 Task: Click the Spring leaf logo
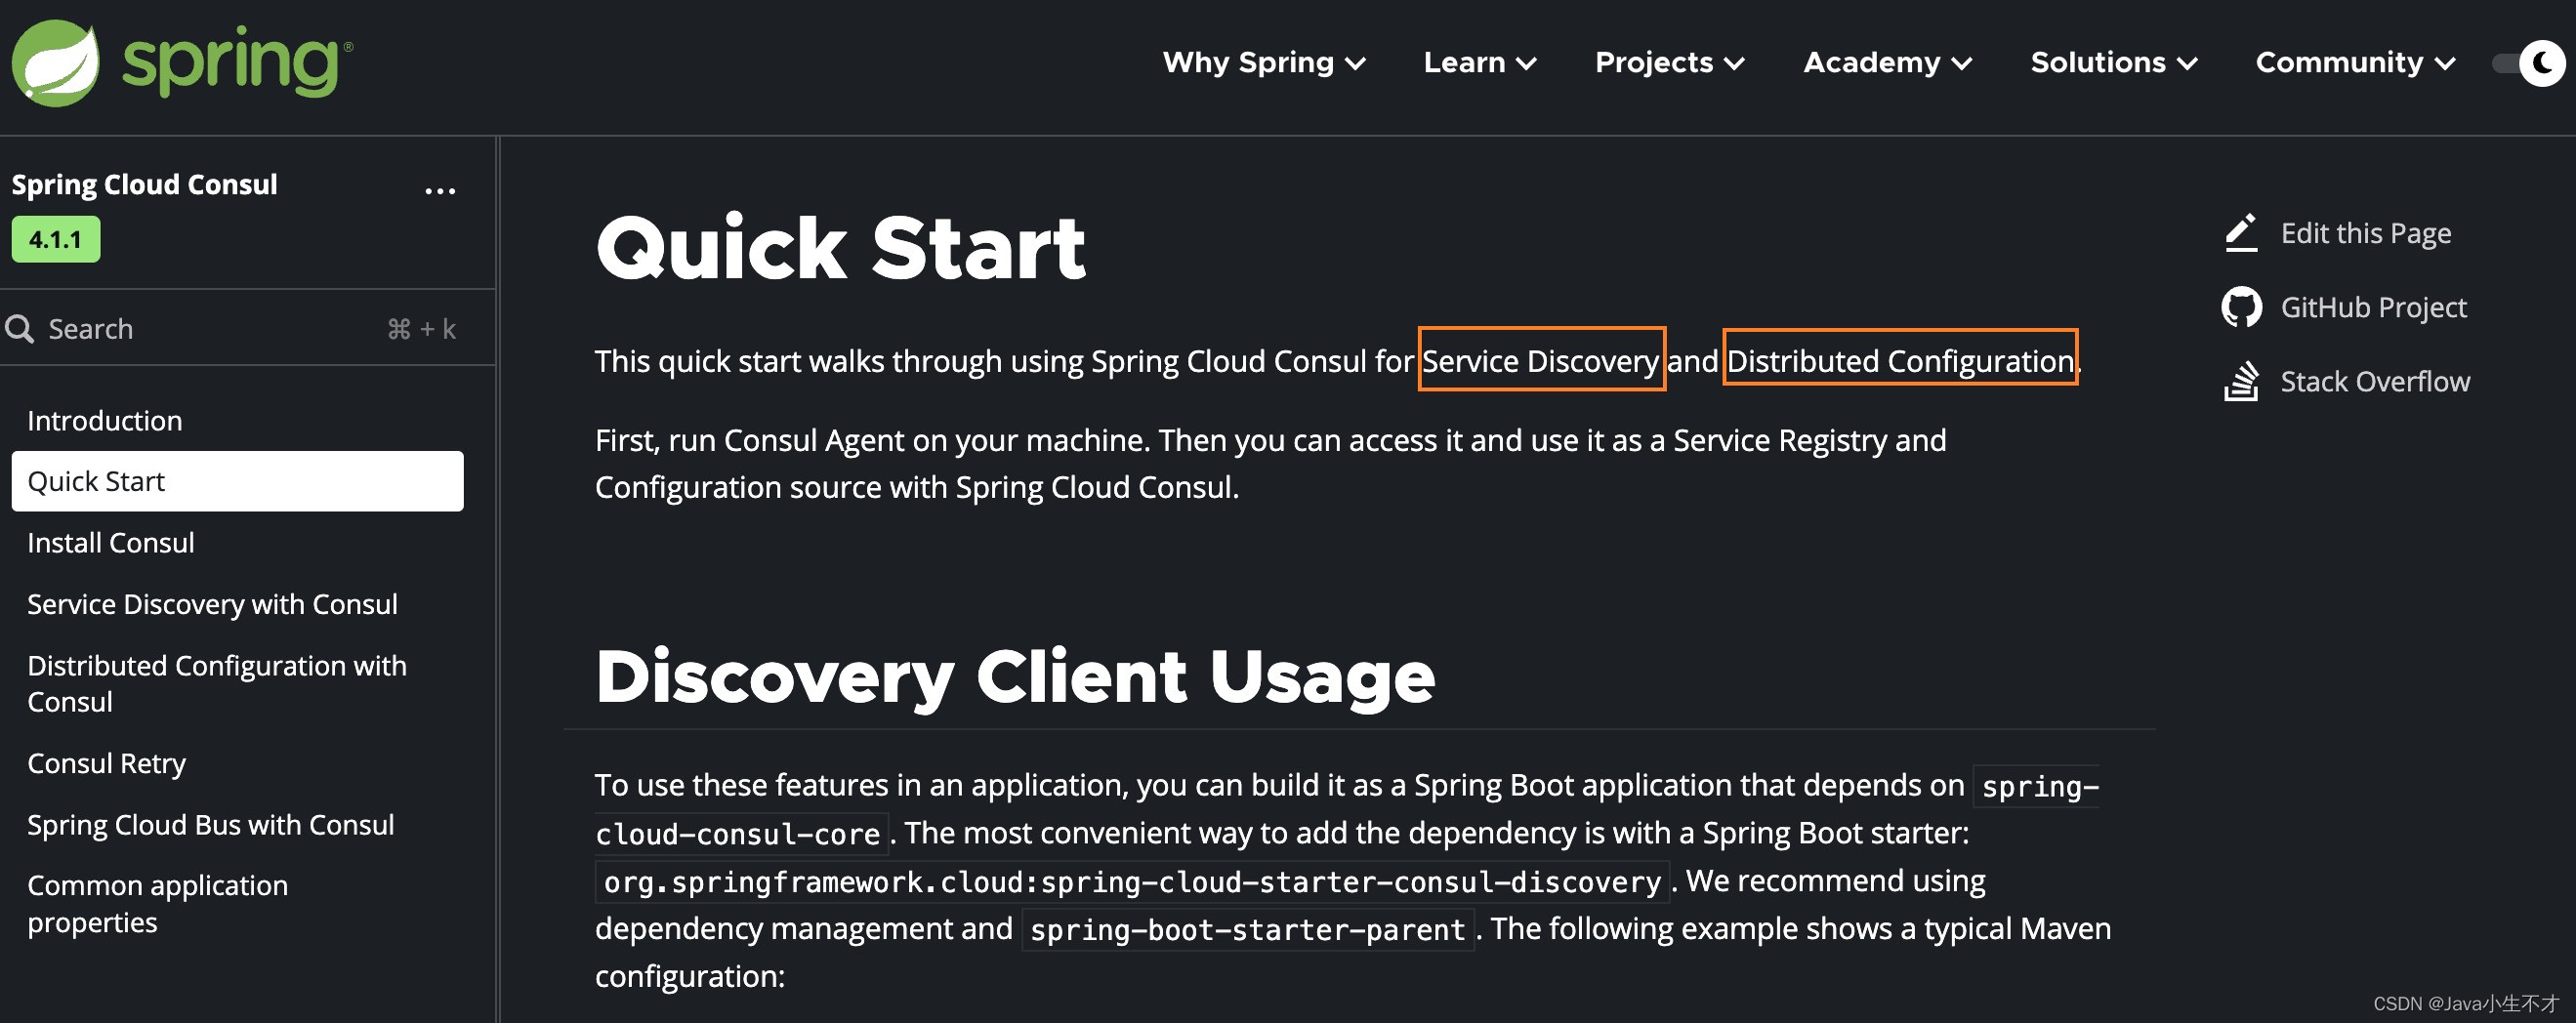[55, 63]
